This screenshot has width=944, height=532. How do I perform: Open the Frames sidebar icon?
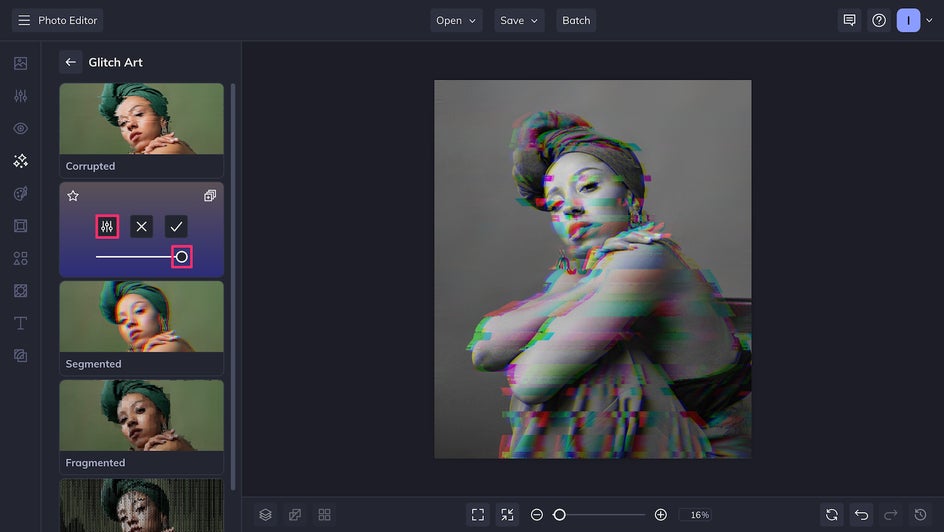click(20, 226)
